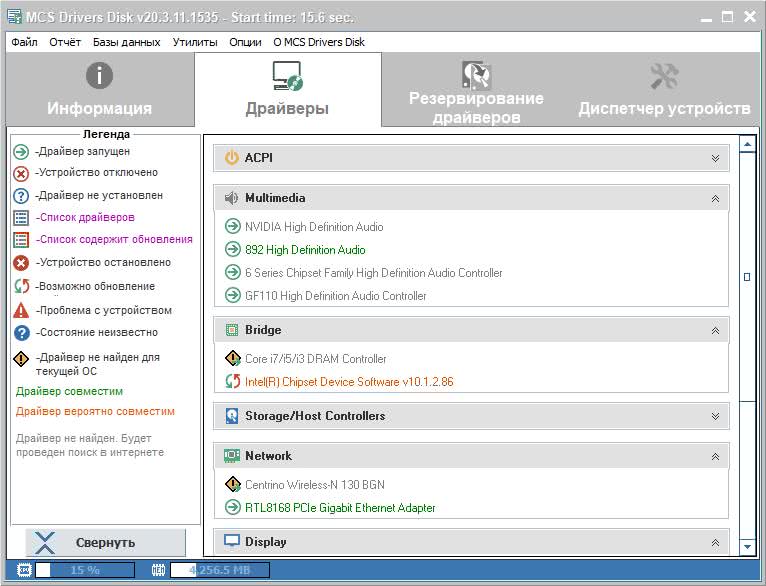Click the 'Устройство отключено' legend icon
This screenshot has height=586, width=766.
[x=21, y=173]
